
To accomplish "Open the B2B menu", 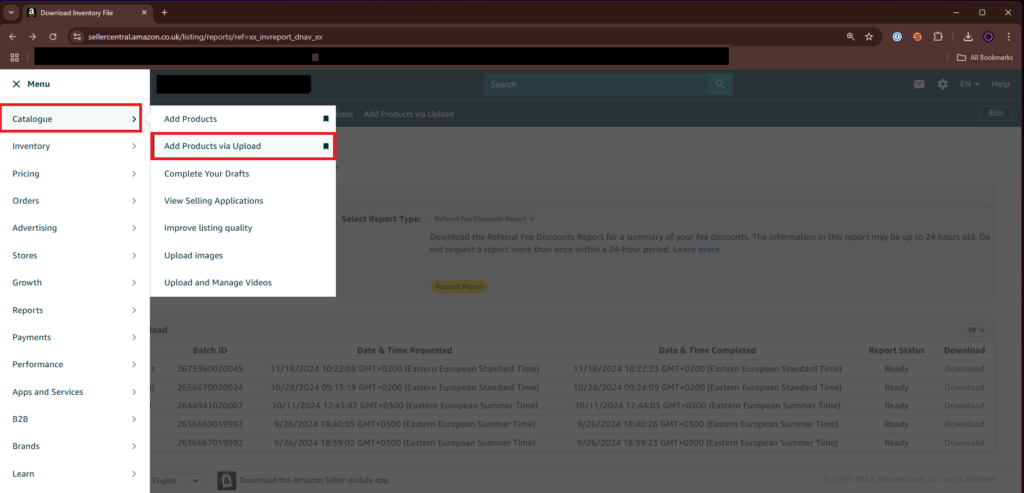I will (74, 419).
